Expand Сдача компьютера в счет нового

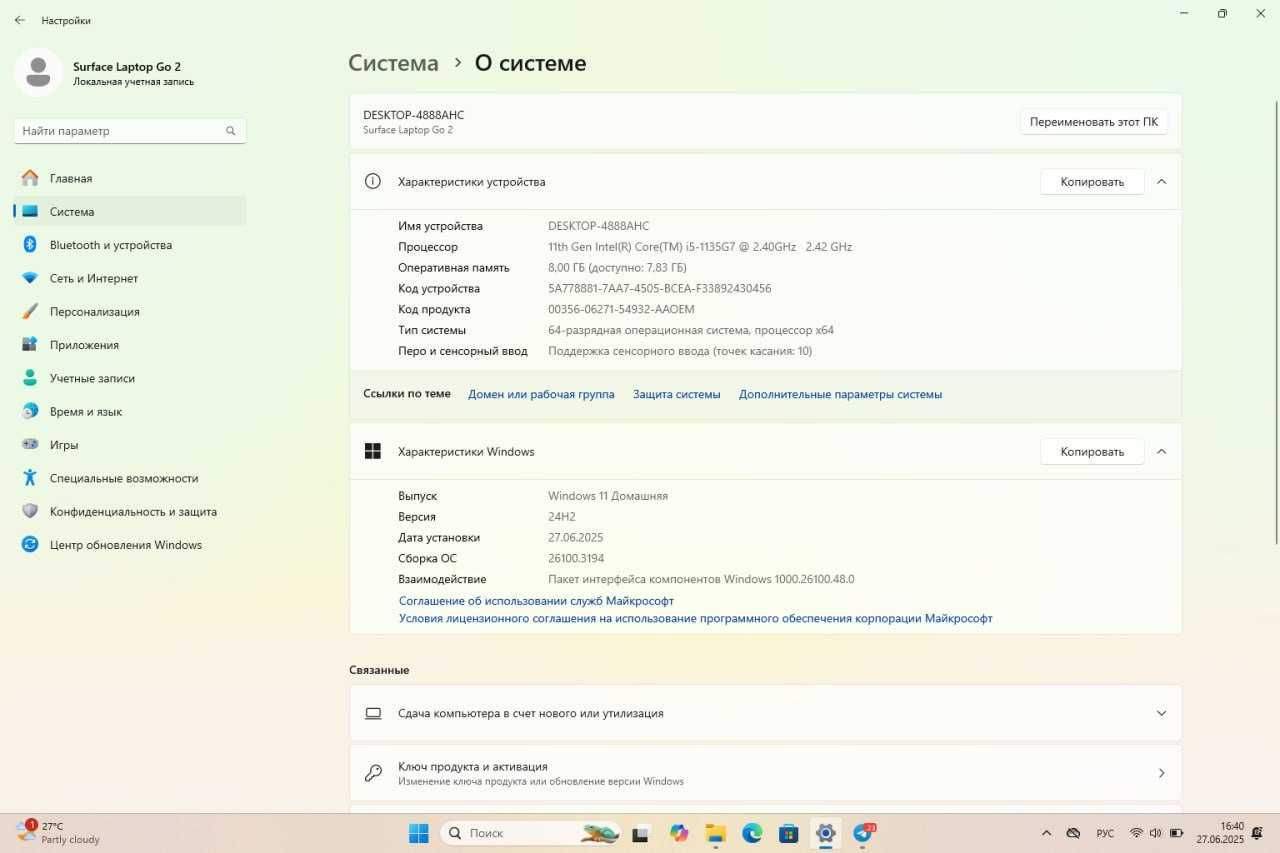coord(765,713)
